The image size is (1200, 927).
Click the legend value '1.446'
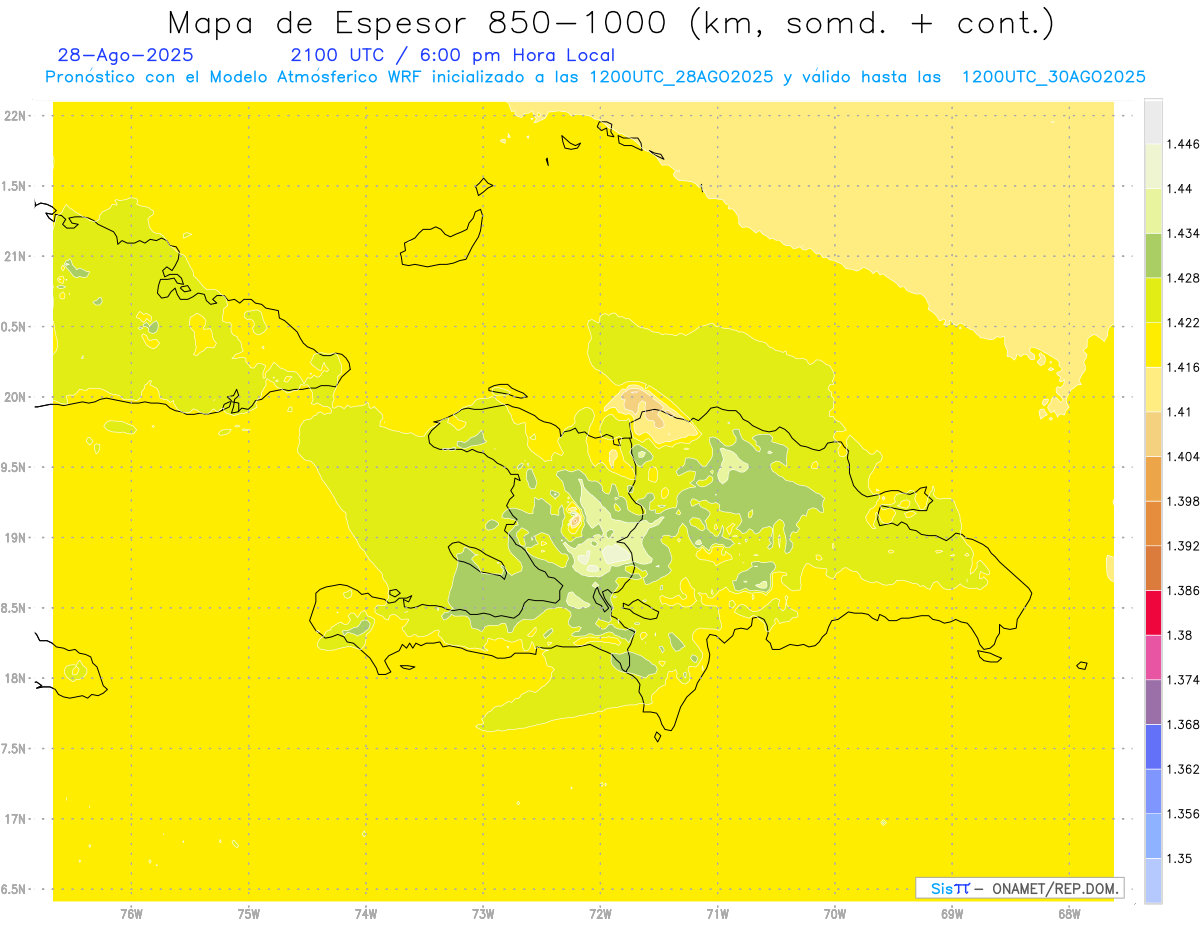pyautogui.click(x=1181, y=144)
